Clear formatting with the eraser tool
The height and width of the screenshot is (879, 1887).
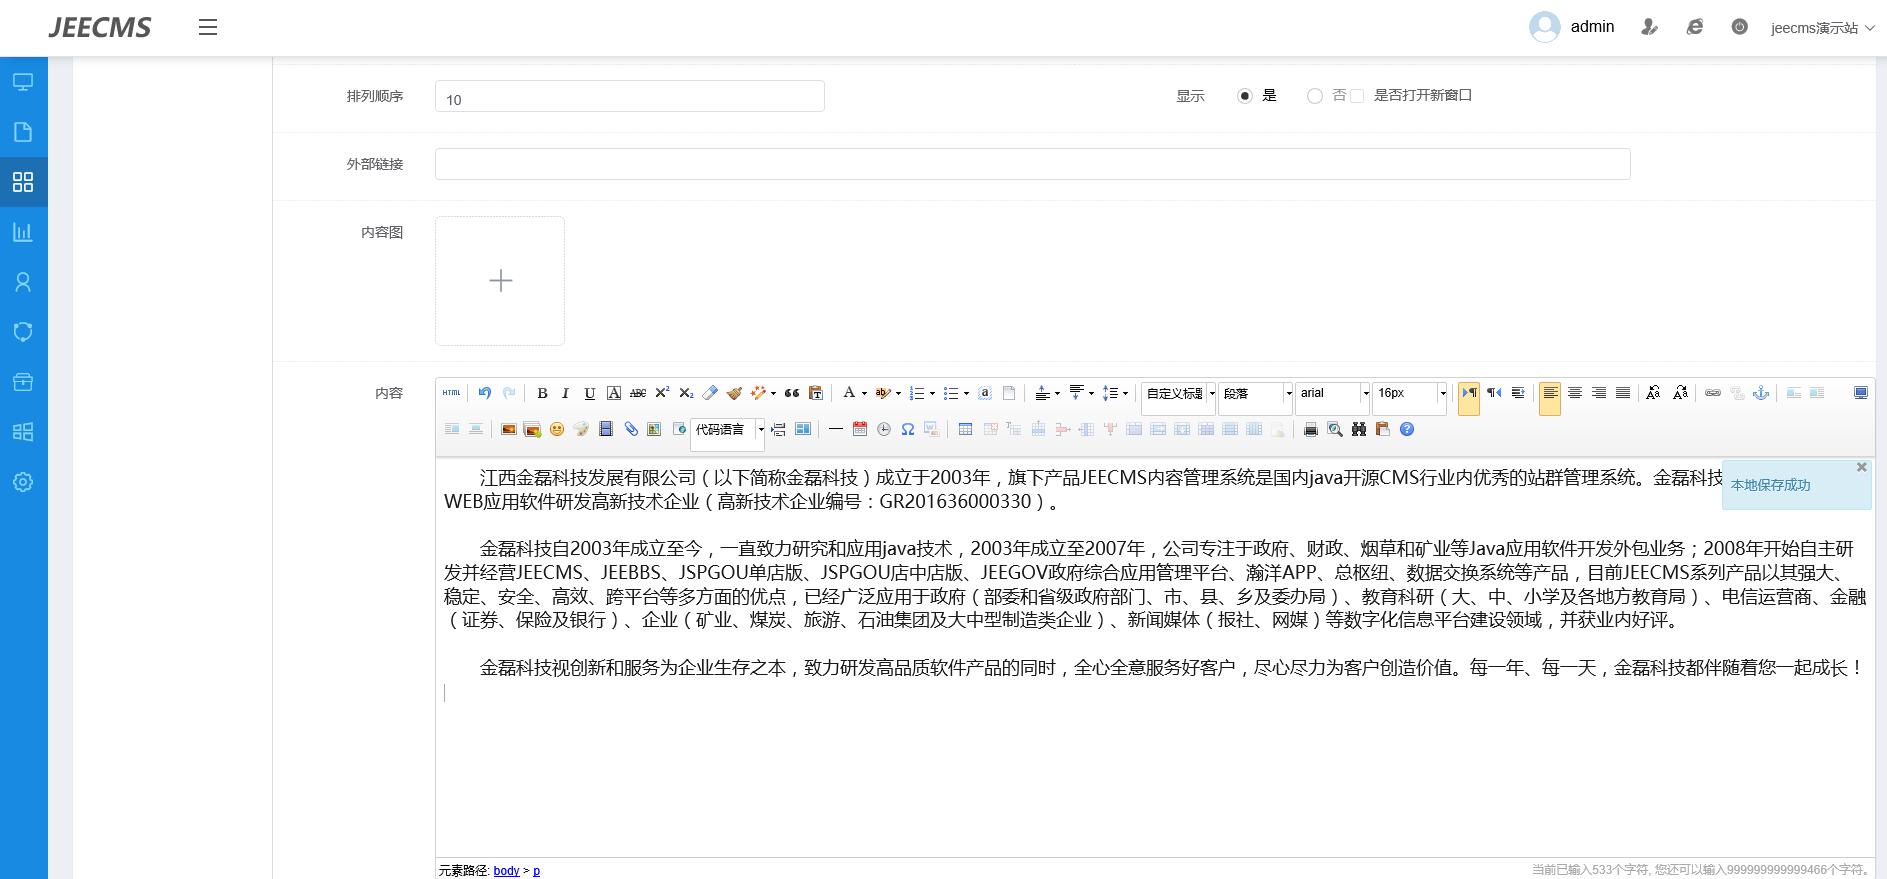click(710, 393)
